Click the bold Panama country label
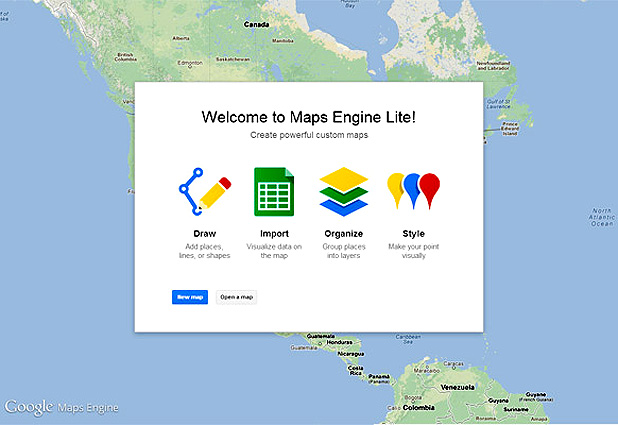The width and height of the screenshot is (618, 425). tap(379, 376)
